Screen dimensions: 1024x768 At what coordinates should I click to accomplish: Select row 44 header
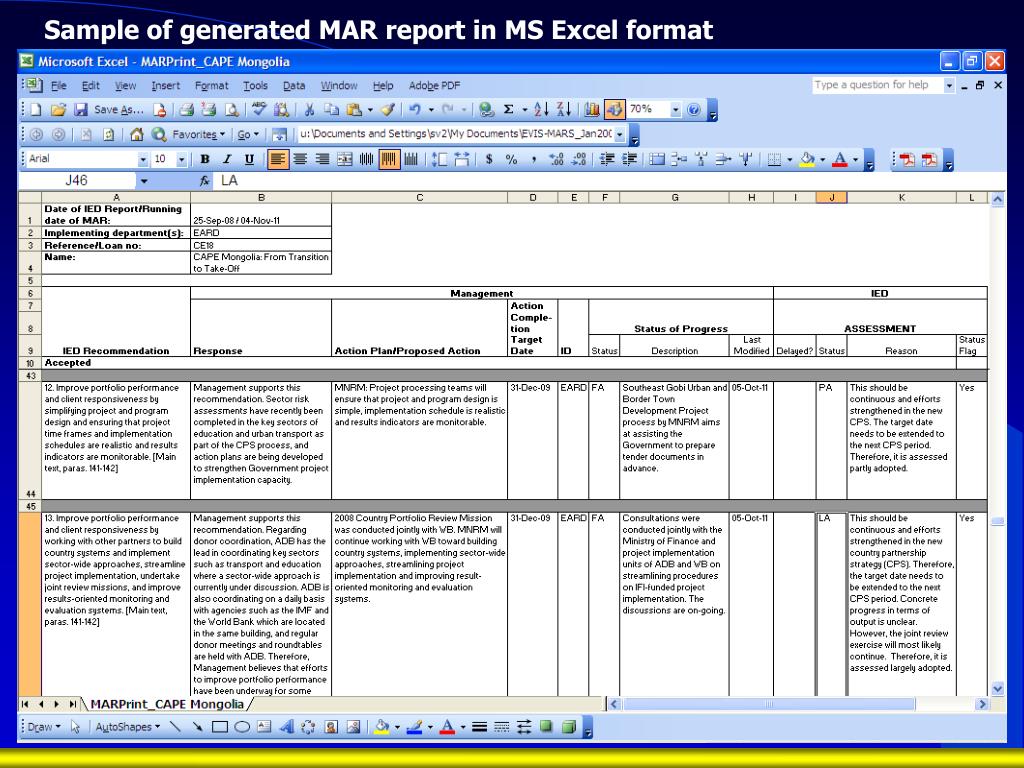pos(29,441)
